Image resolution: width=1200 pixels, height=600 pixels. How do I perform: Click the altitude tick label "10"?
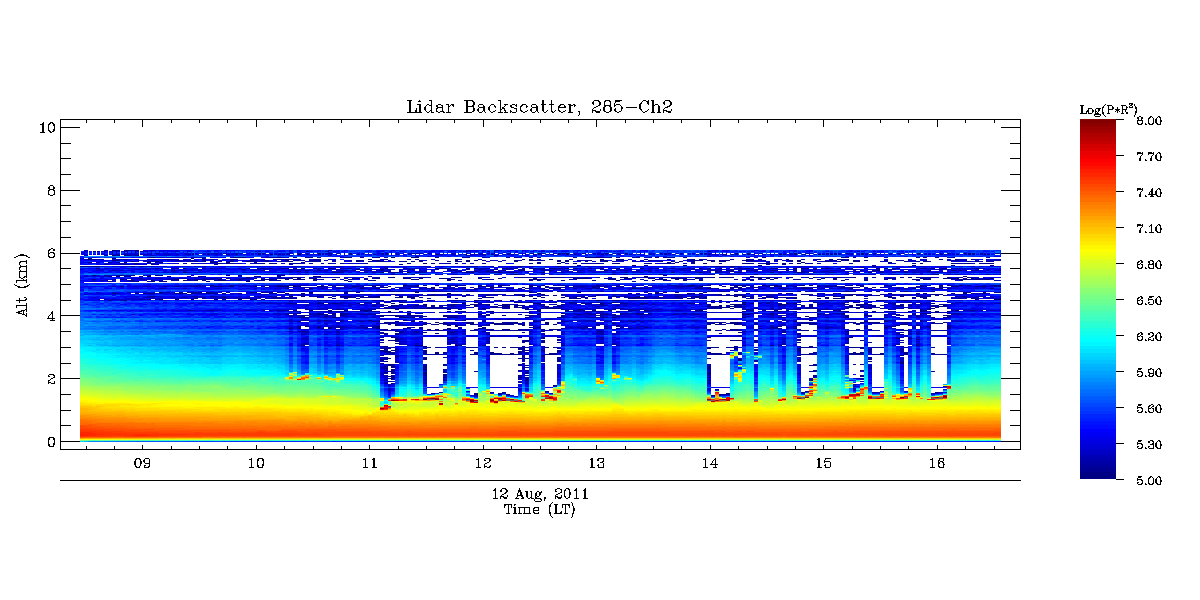tap(45, 127)
